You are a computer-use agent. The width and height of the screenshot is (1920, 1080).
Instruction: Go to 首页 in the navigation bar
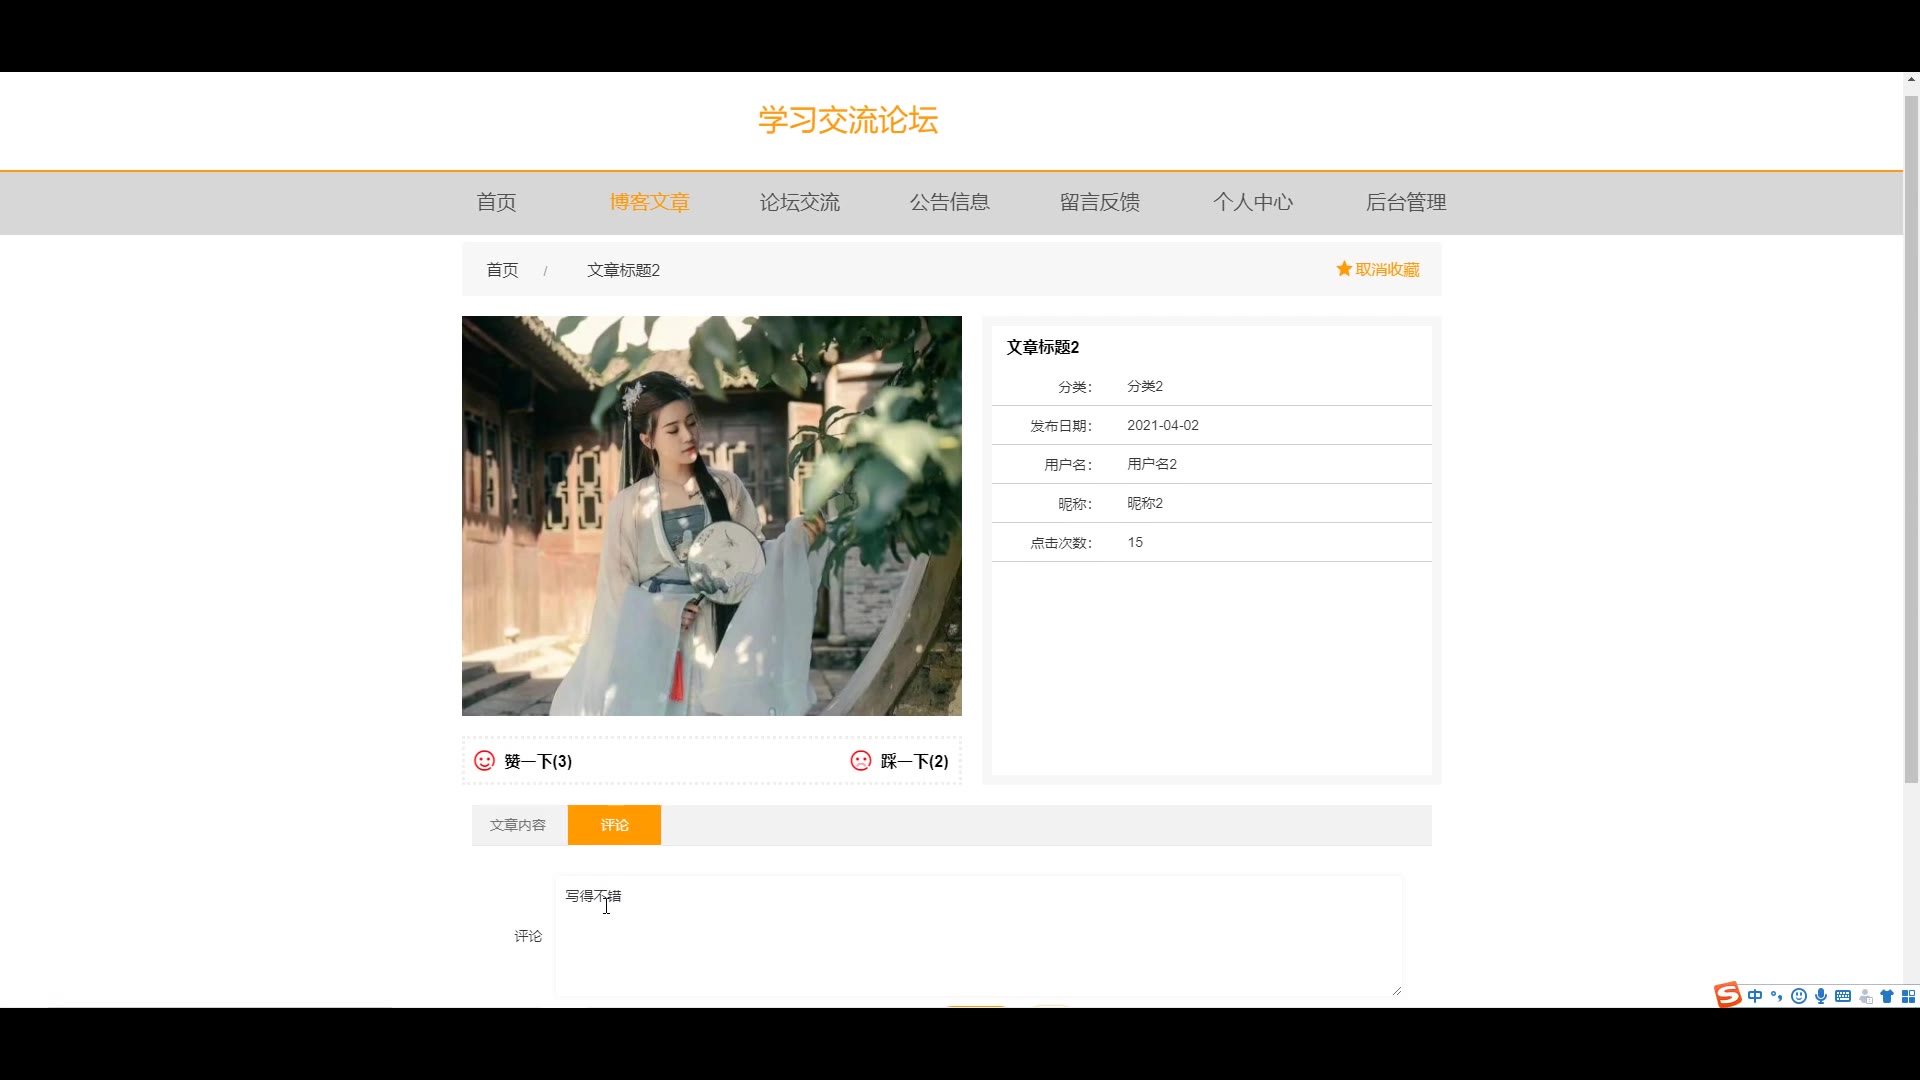pyautogui.click(x=496, y=202)
